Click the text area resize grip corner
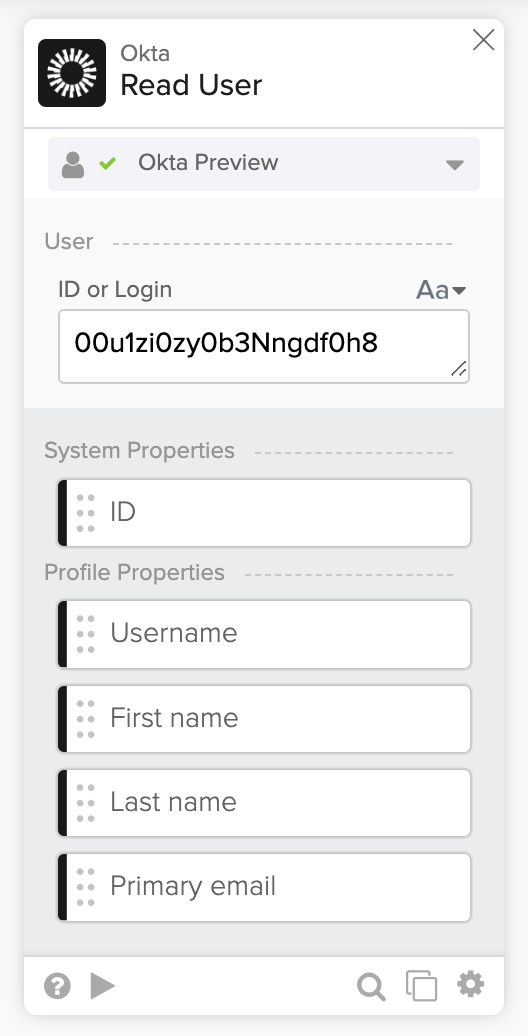Screen dimensions: 528x1036 coord(459,369)
